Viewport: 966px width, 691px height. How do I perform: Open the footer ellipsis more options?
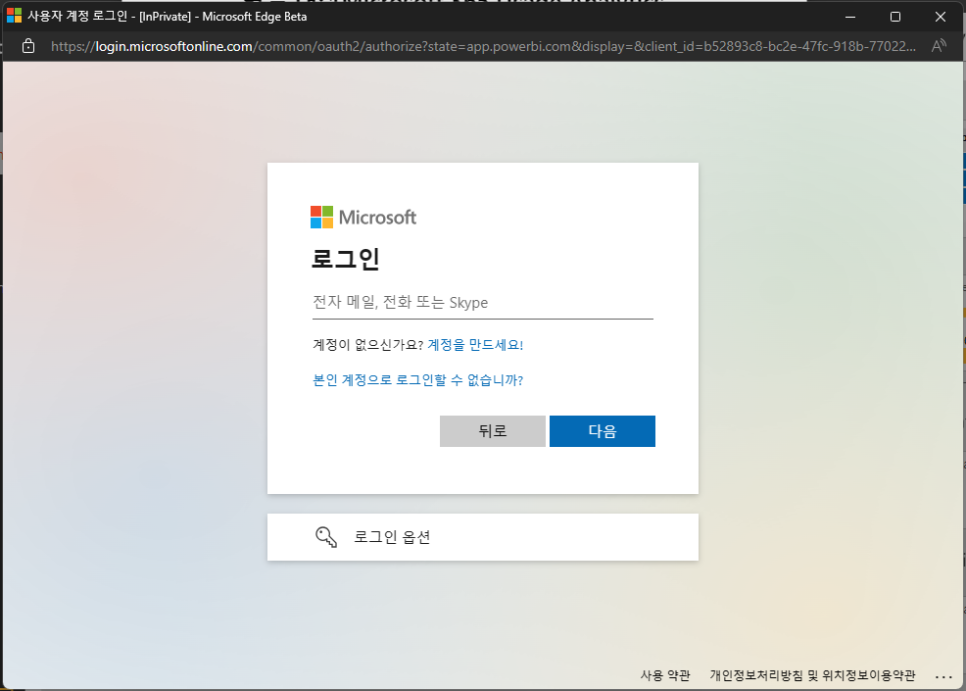click(943, 677)
